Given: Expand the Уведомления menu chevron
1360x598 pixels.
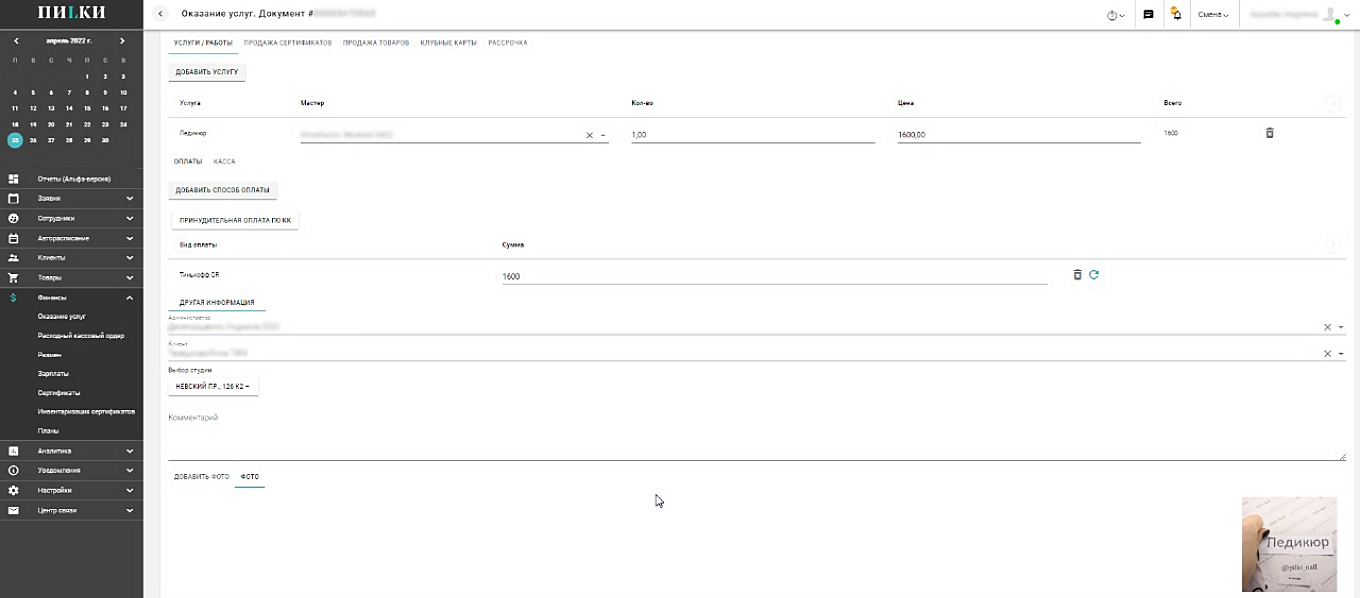Looking at the screenshot, I should pos(130,470).
